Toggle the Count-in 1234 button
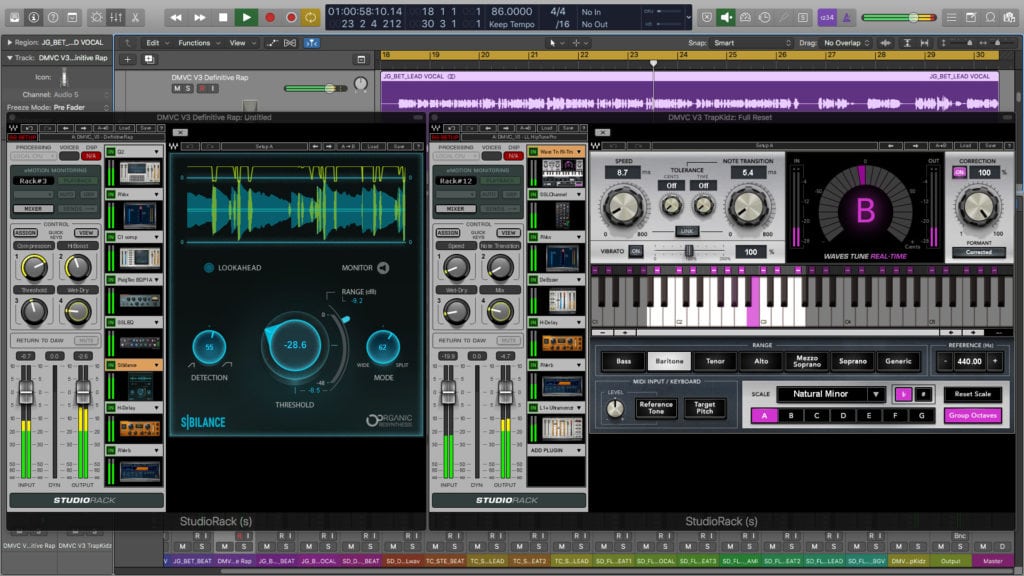This screenshot has width=1024, height=576. tap(827, 18)
